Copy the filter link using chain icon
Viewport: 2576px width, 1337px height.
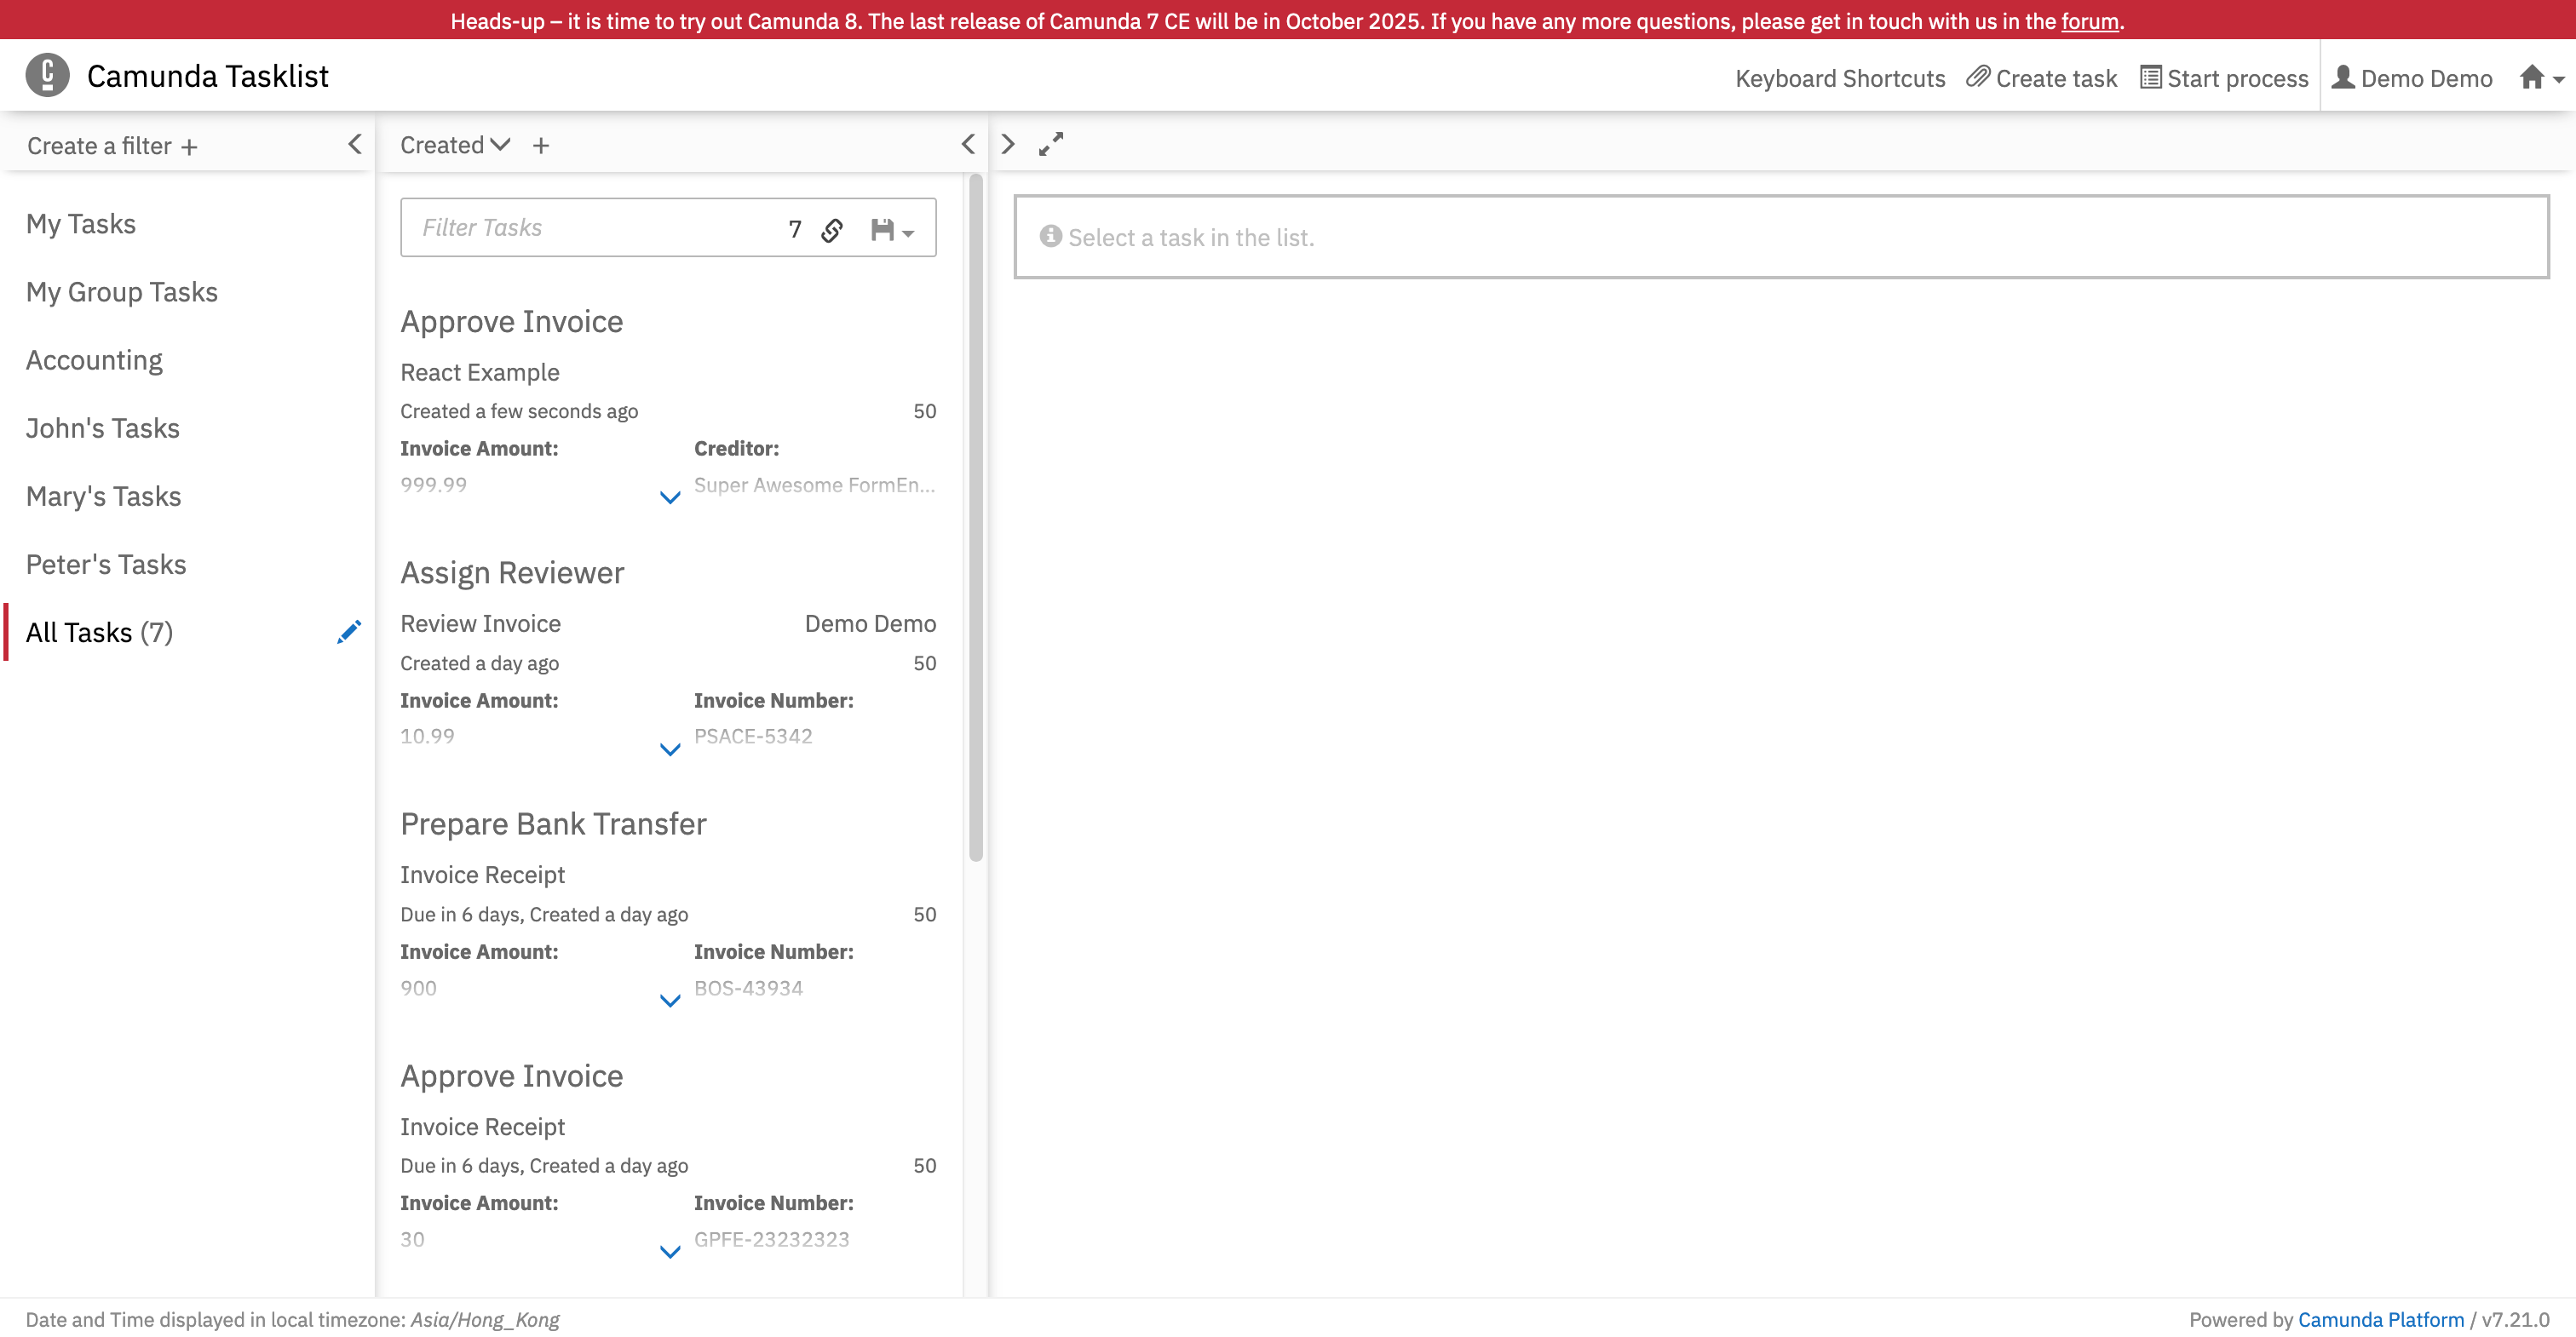(832, 228)
